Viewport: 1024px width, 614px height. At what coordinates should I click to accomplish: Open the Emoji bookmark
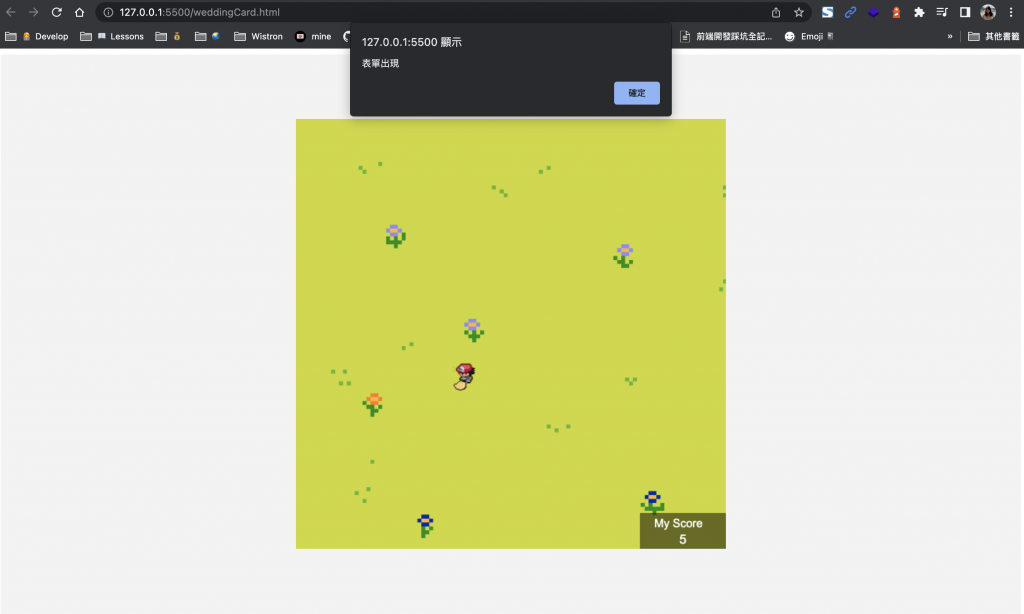click(808, 37)
